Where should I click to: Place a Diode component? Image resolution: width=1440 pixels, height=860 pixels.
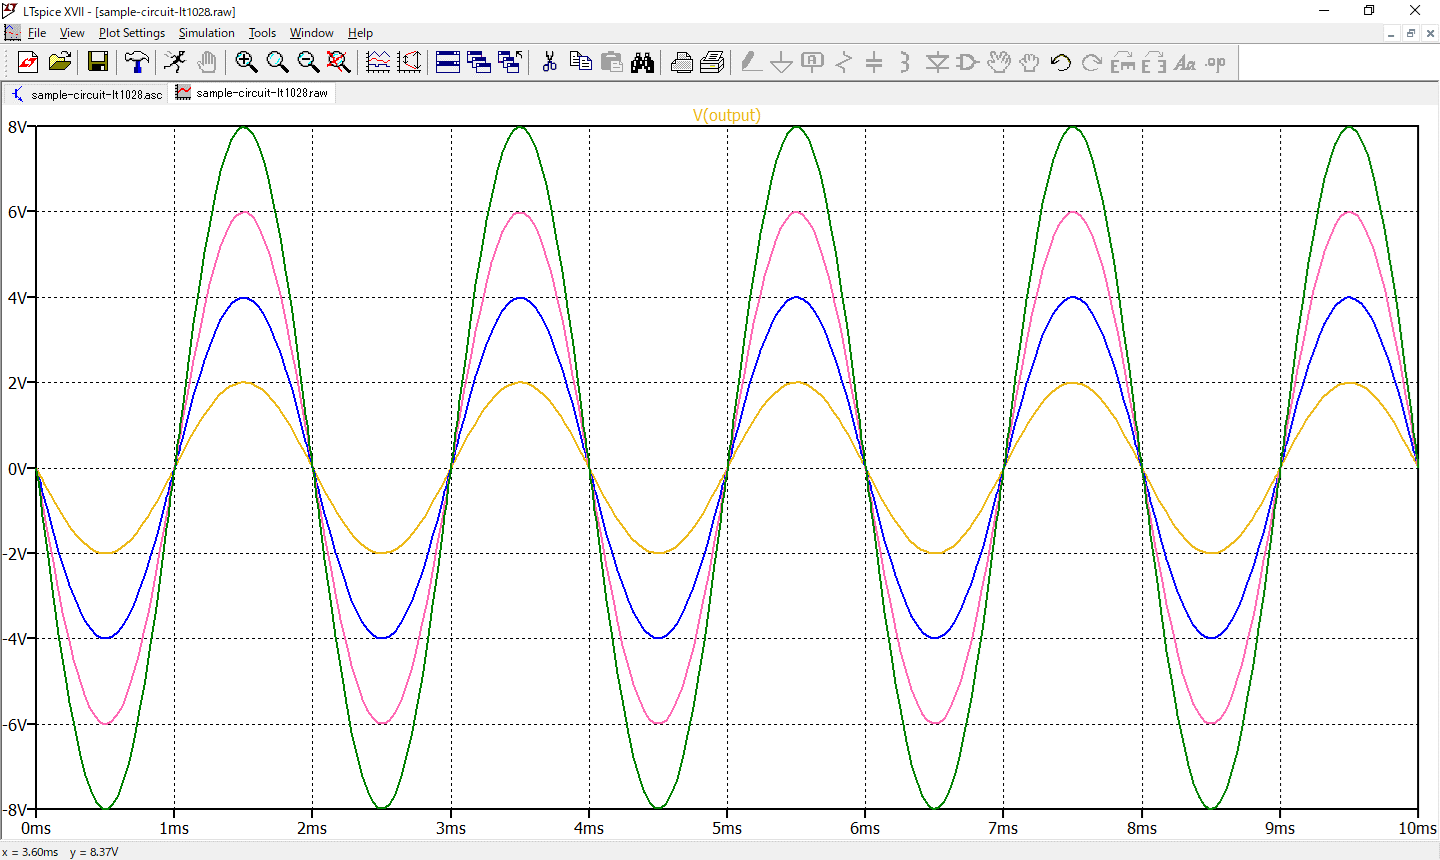pos(937,62)
